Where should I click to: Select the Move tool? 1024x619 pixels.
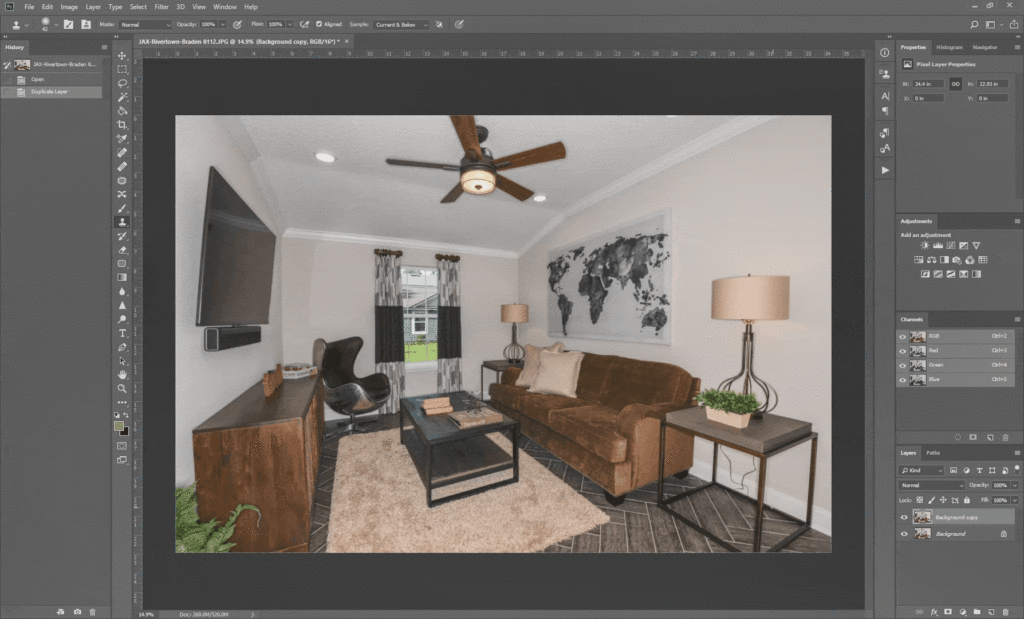point(122,56)
